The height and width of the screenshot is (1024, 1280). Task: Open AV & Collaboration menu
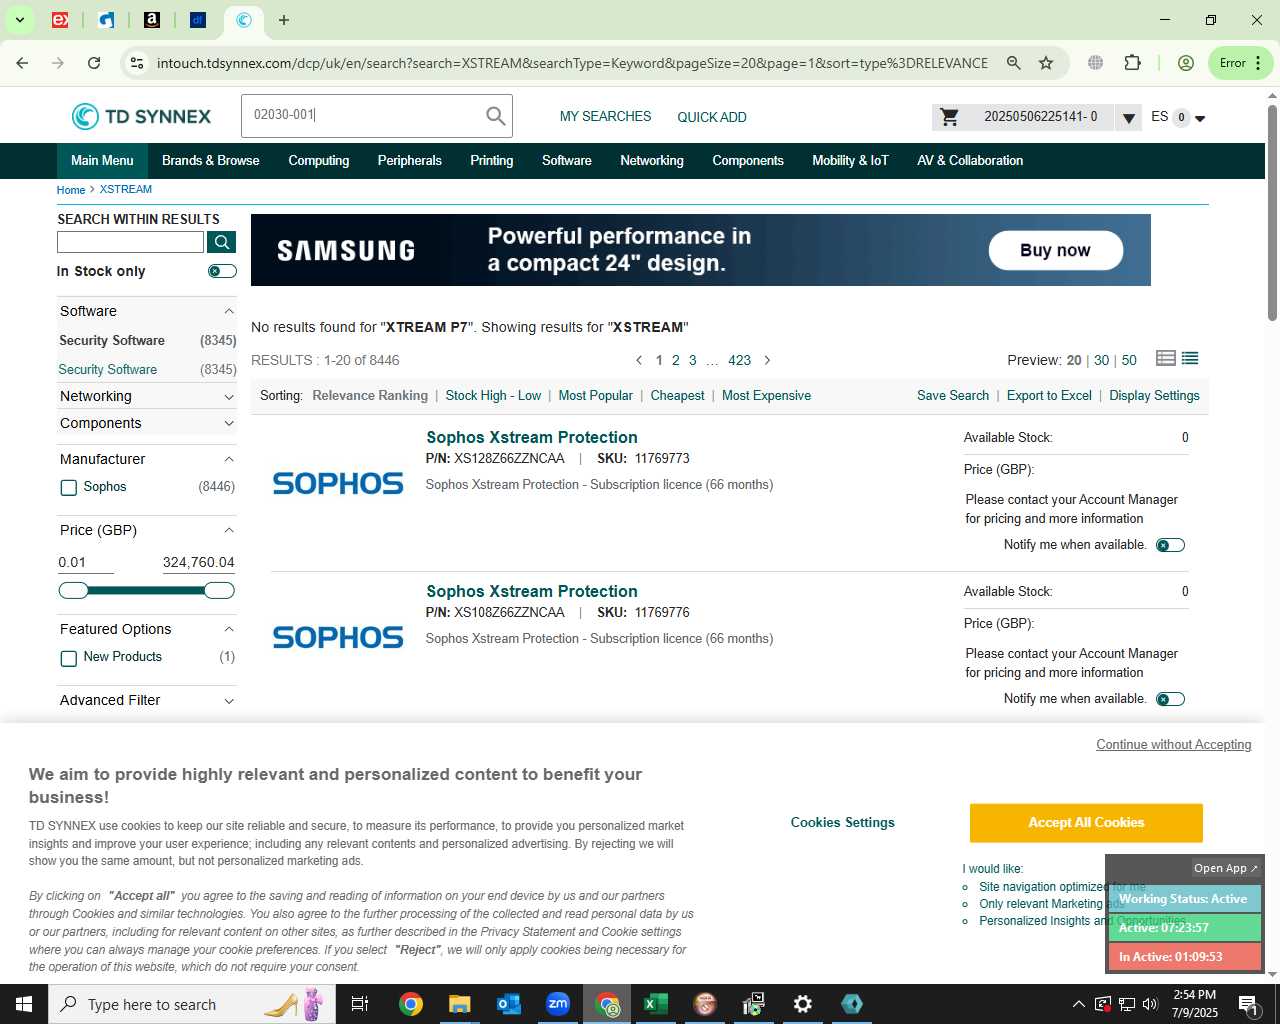click(x=970, y=160)
